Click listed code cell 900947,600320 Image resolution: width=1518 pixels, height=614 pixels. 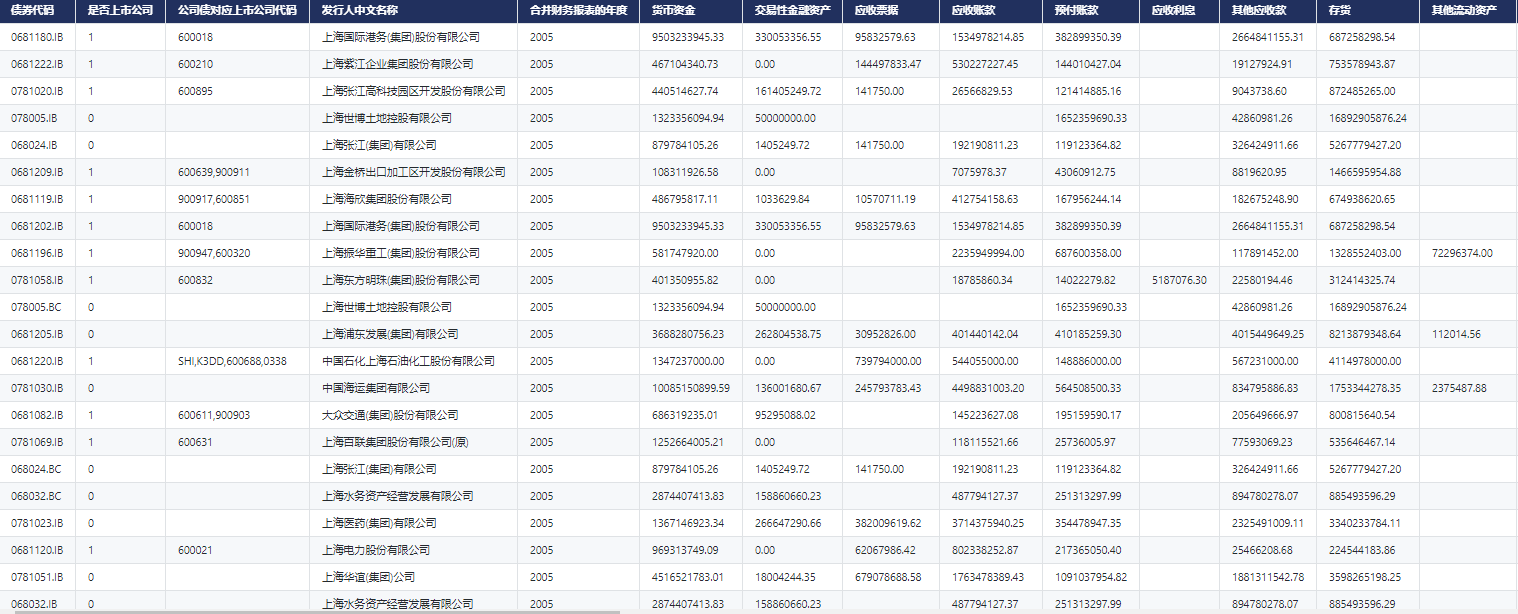click(214, 253)
